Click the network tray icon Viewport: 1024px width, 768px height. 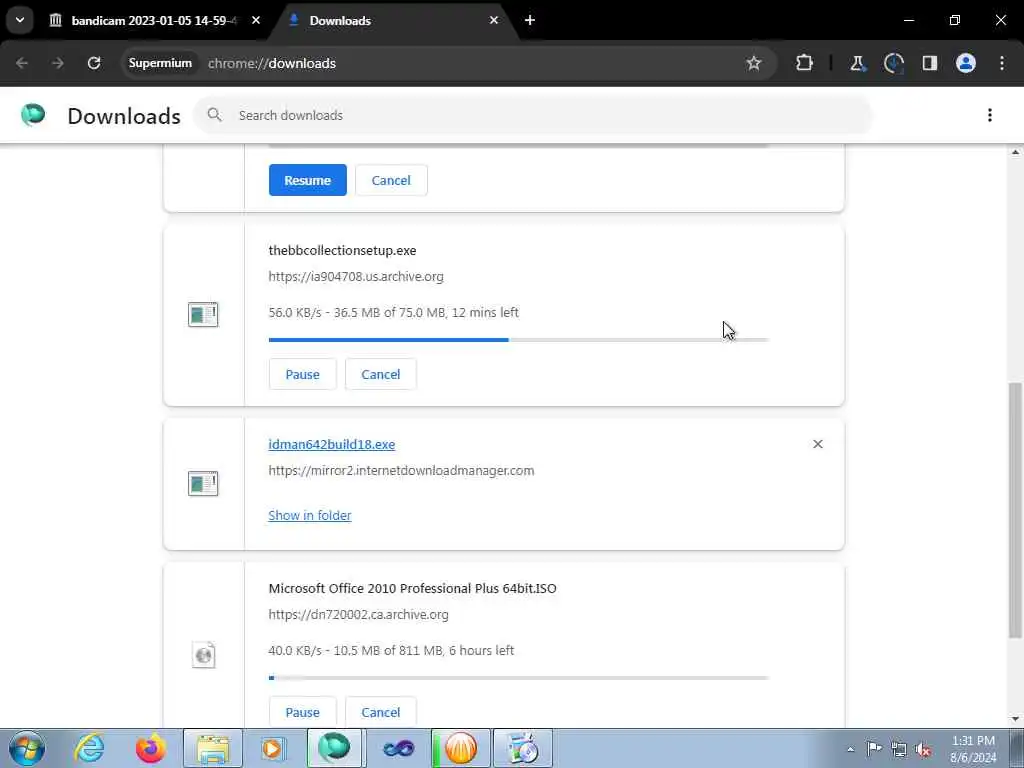point(899,749)
